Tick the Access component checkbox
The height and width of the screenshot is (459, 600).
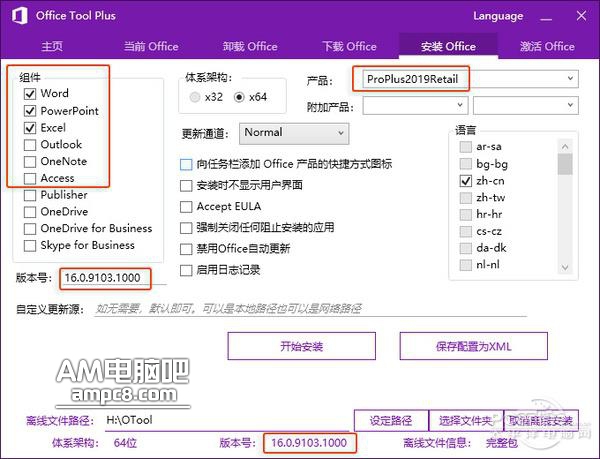click(x=30, y=178)
